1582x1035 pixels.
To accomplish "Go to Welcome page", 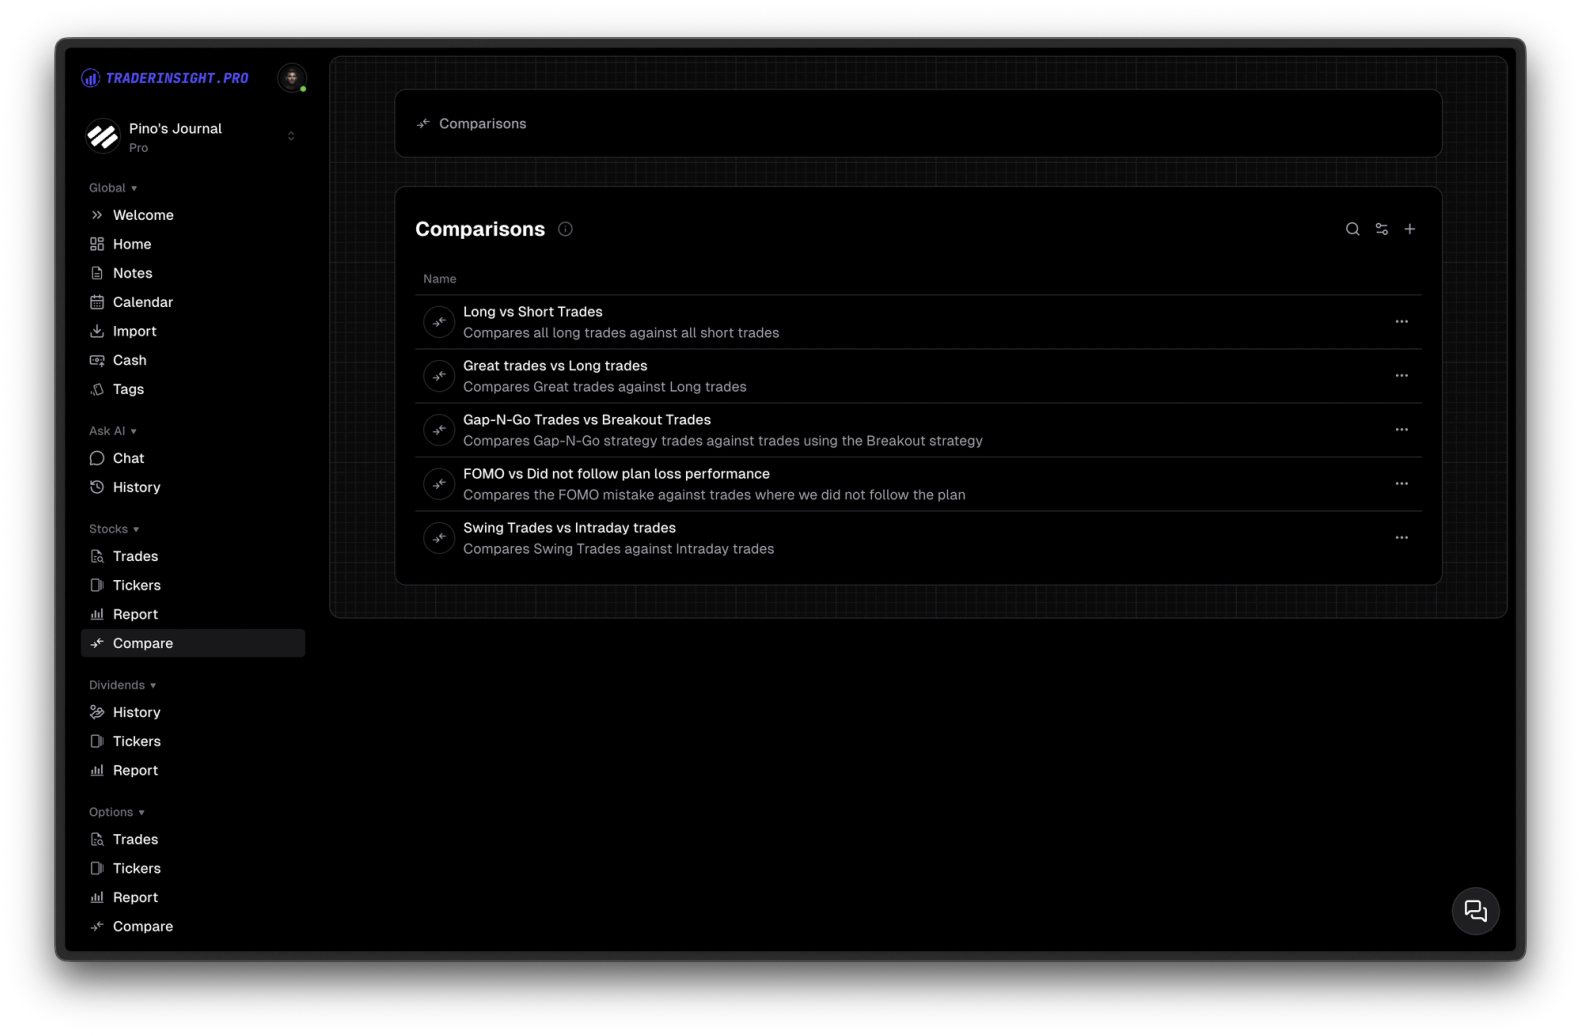I will [193, 215].
